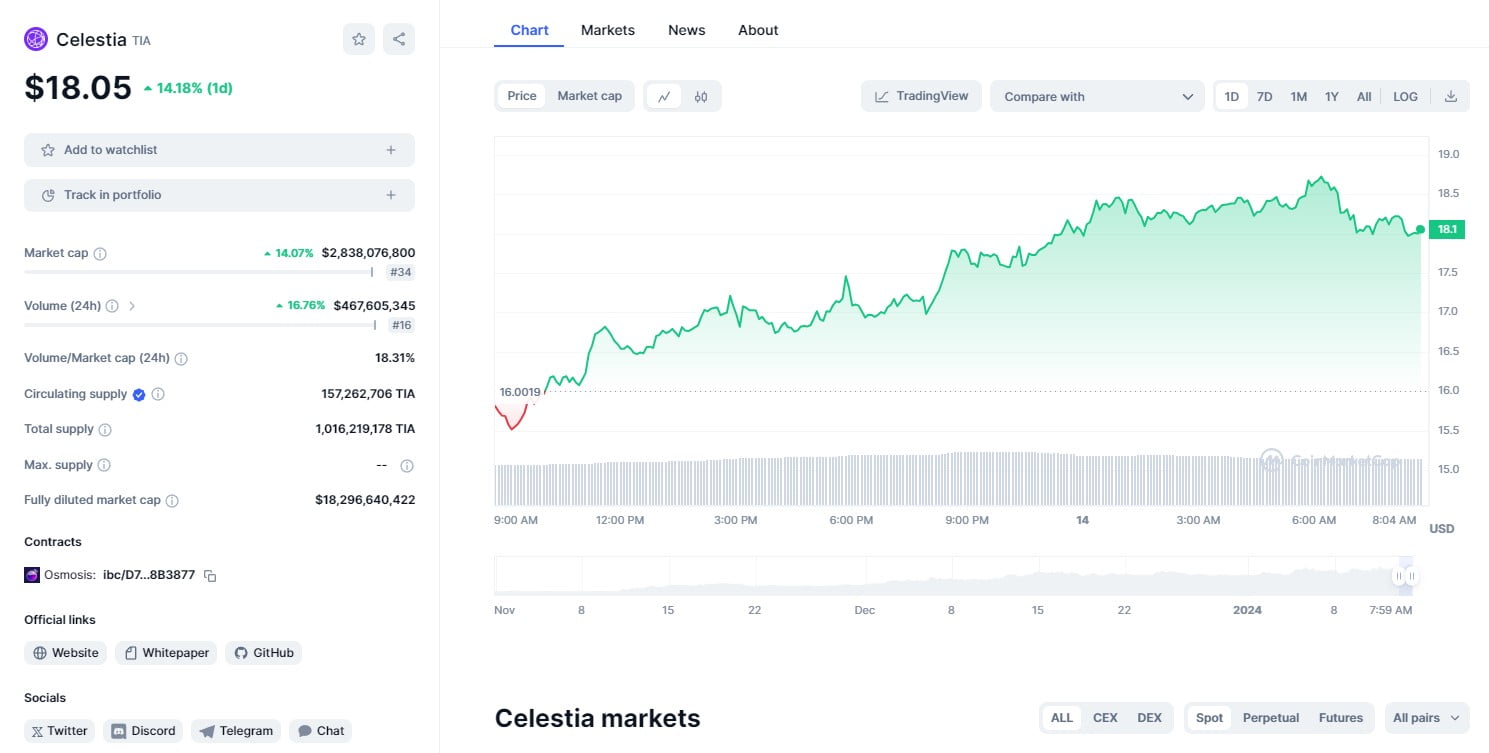
Task: Click Add to watchlist button
Action: point(219,150)
